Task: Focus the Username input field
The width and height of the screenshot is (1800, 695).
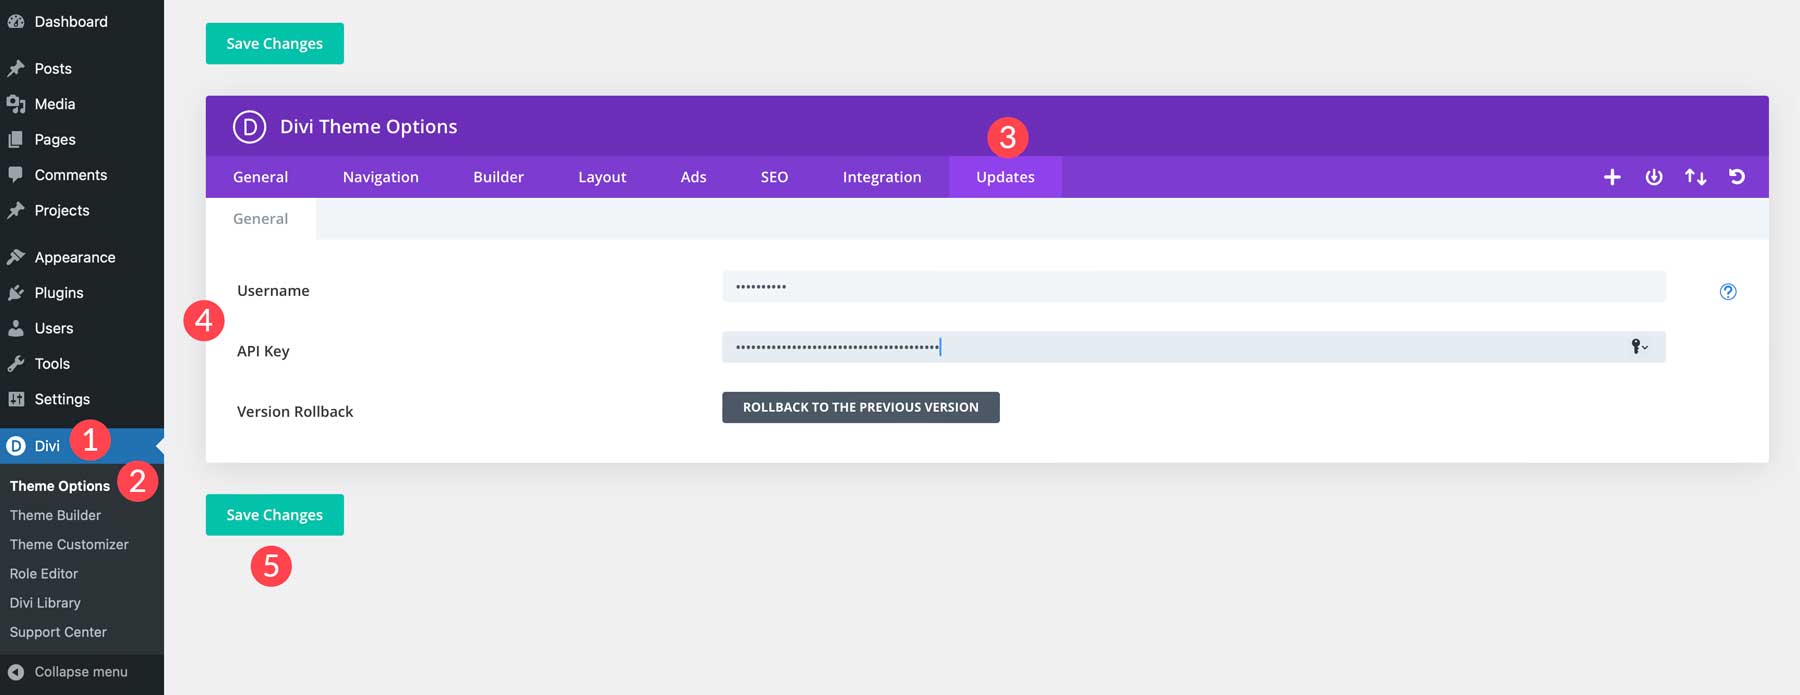Action: [x=1194, y=287]
